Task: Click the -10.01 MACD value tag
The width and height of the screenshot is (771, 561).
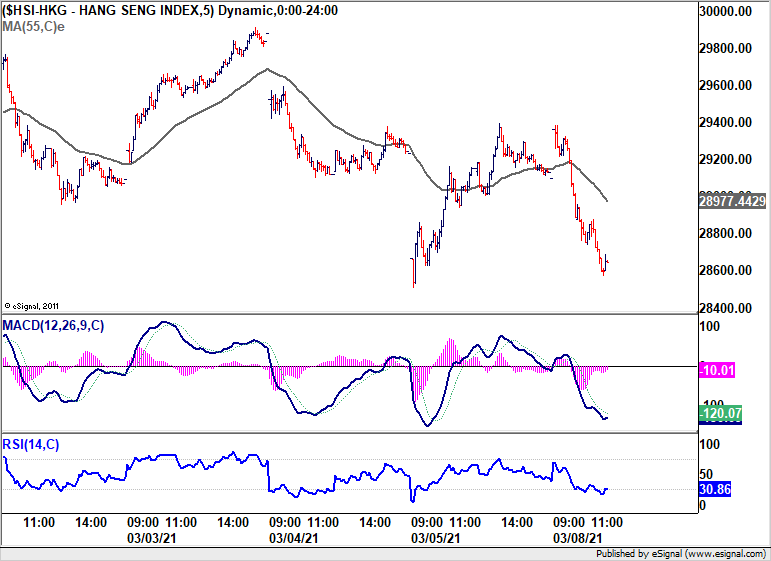Action: tap(717, 371)
